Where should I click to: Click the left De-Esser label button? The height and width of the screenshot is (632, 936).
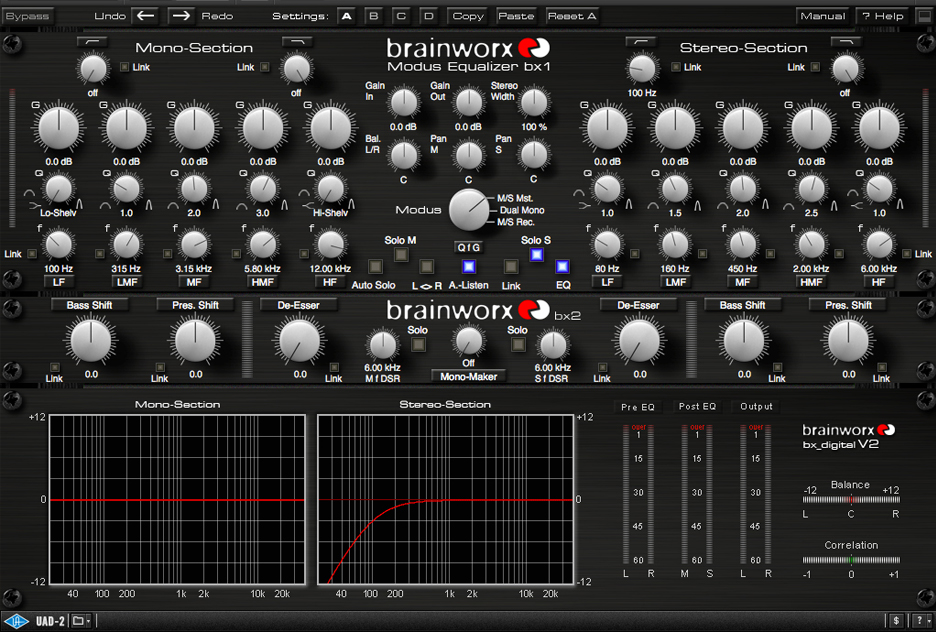pyautogui.click(x=298, y=305)
